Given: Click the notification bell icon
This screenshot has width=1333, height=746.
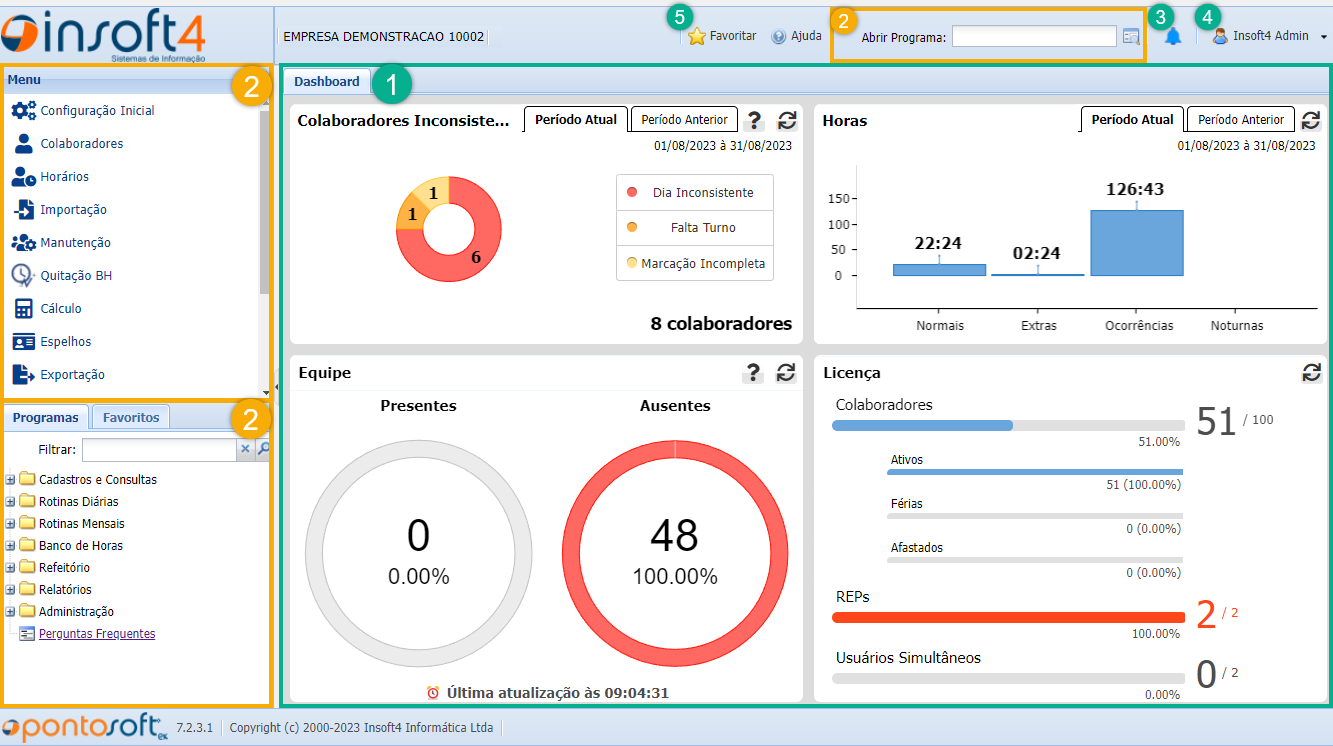Looking at the screenshot, I should click(x=1173, y=36).
